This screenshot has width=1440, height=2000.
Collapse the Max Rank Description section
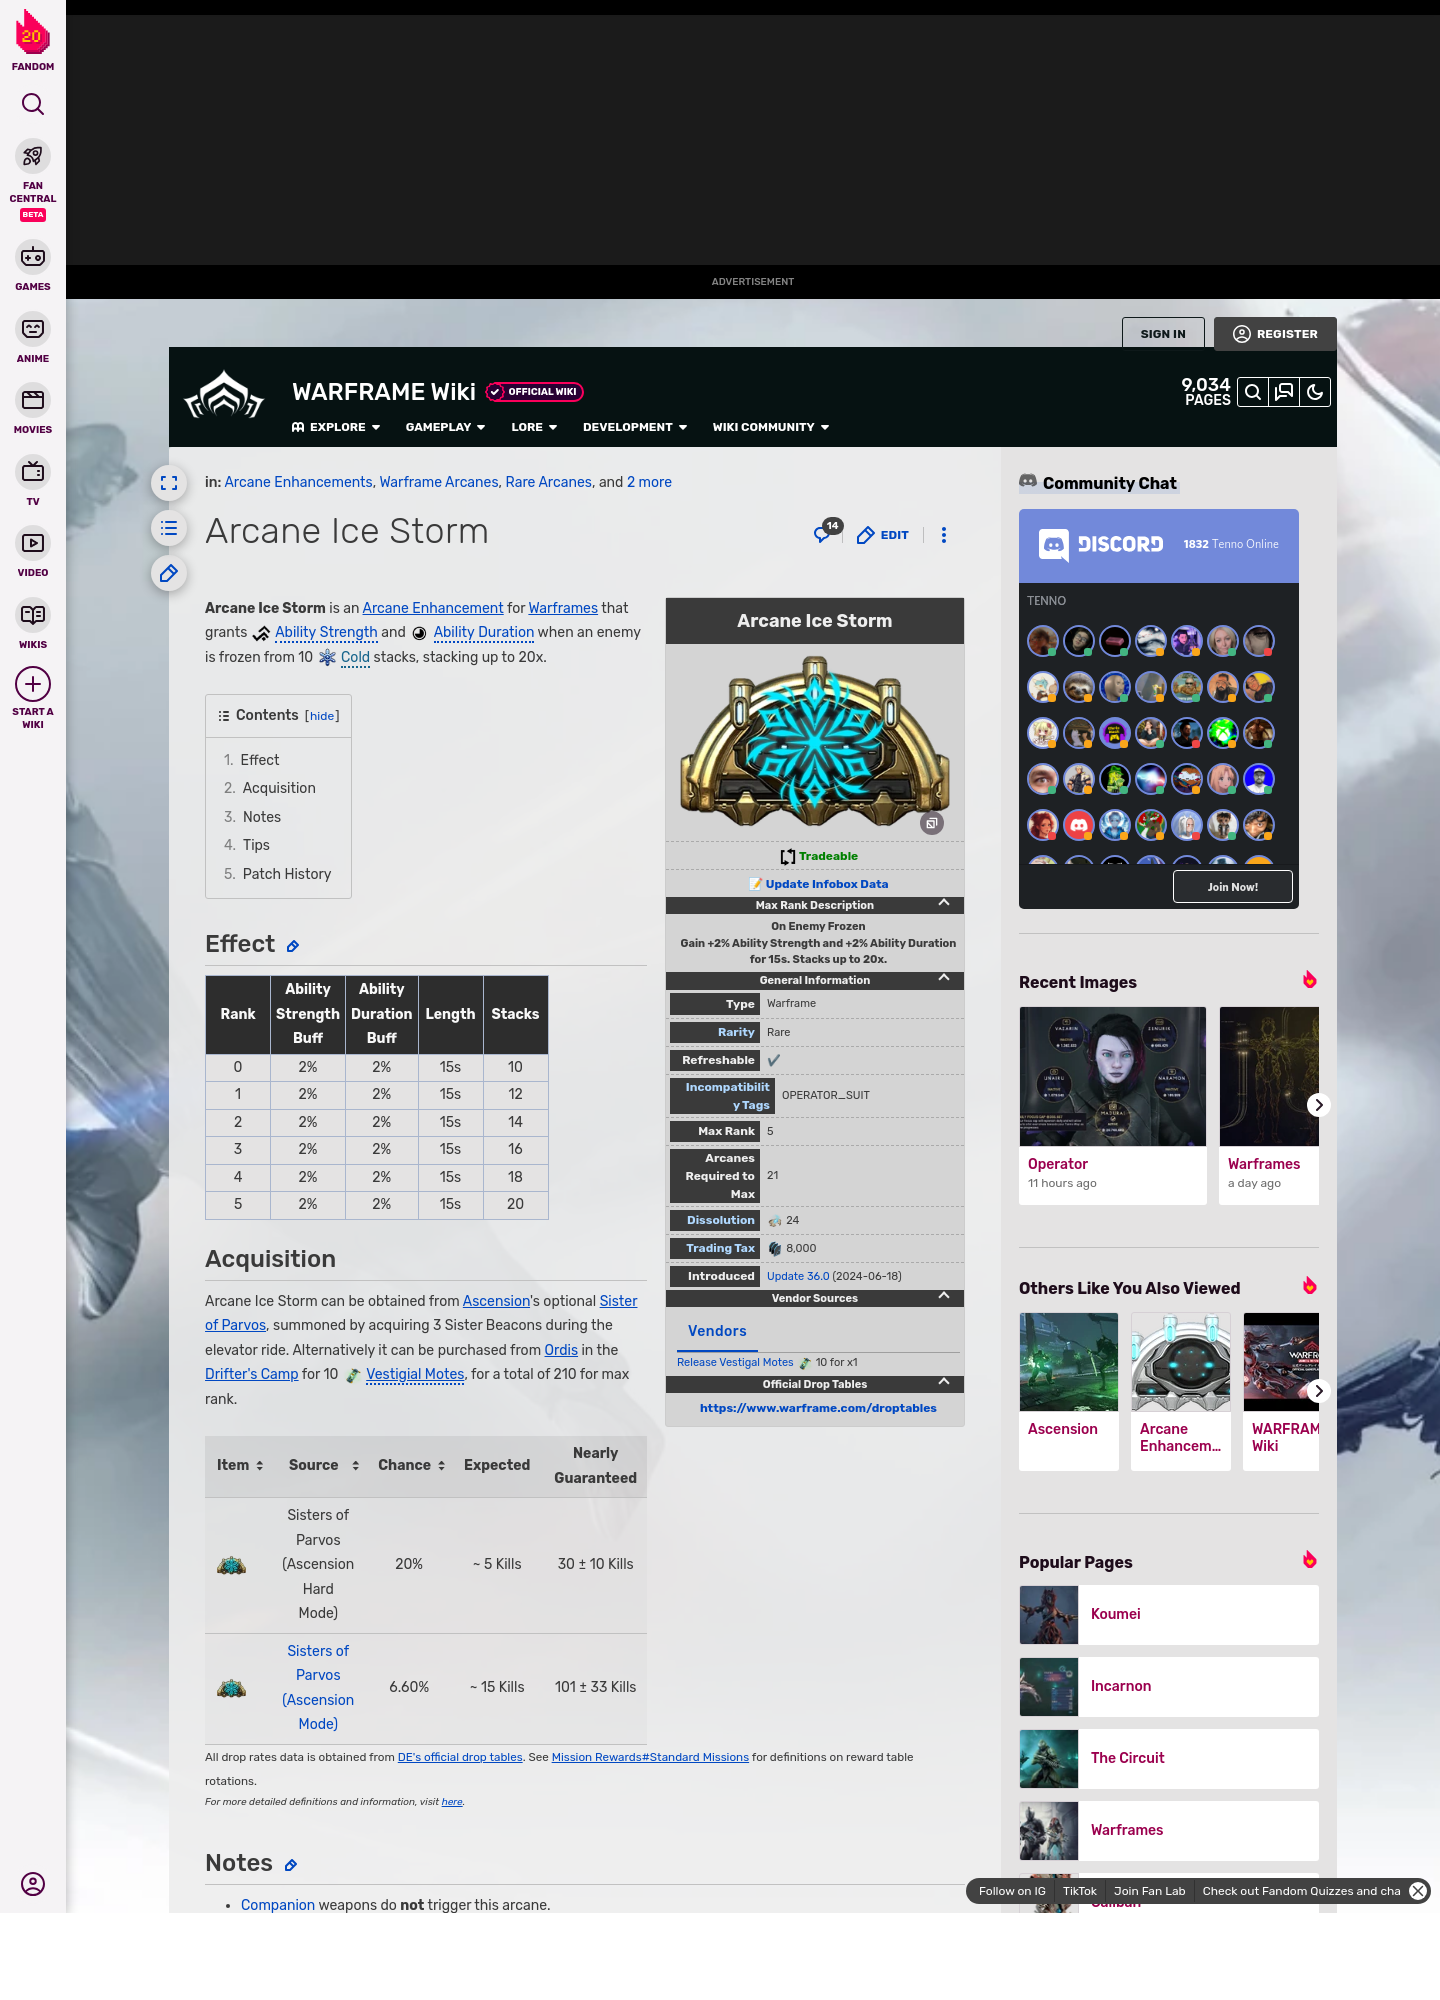[944, 903]
